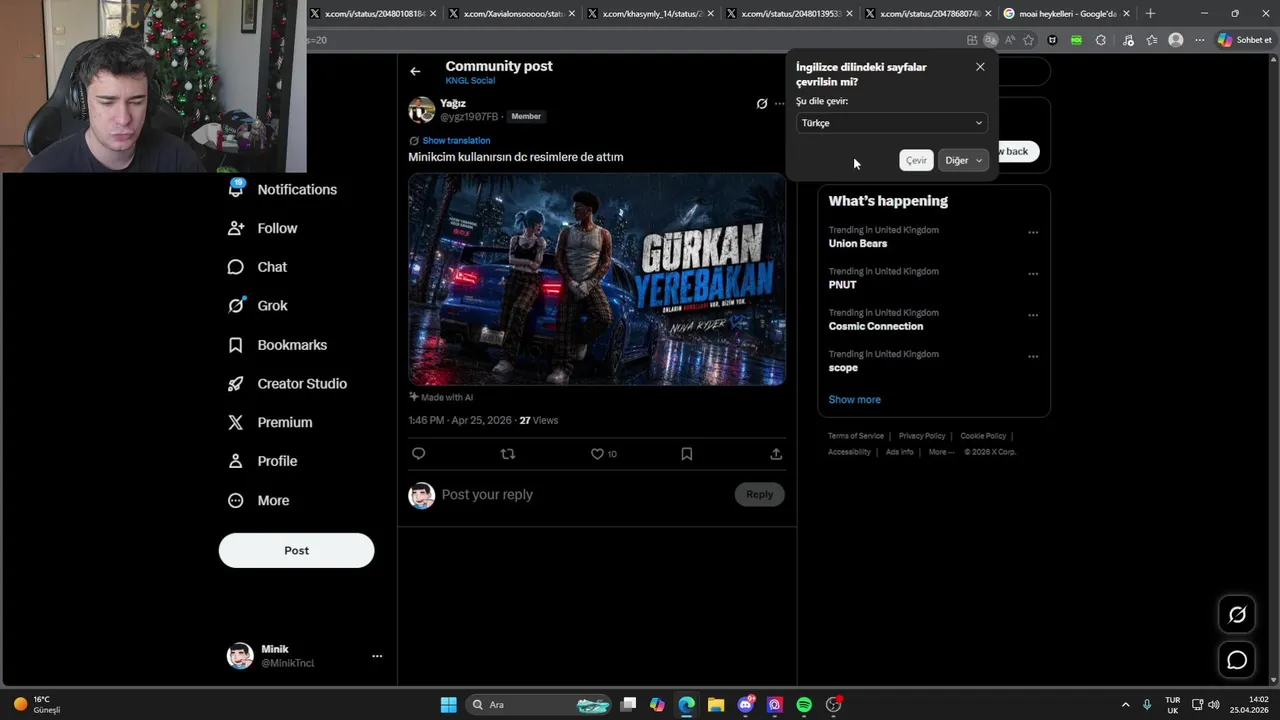Click the Show translation link

[x=456, y=141]
